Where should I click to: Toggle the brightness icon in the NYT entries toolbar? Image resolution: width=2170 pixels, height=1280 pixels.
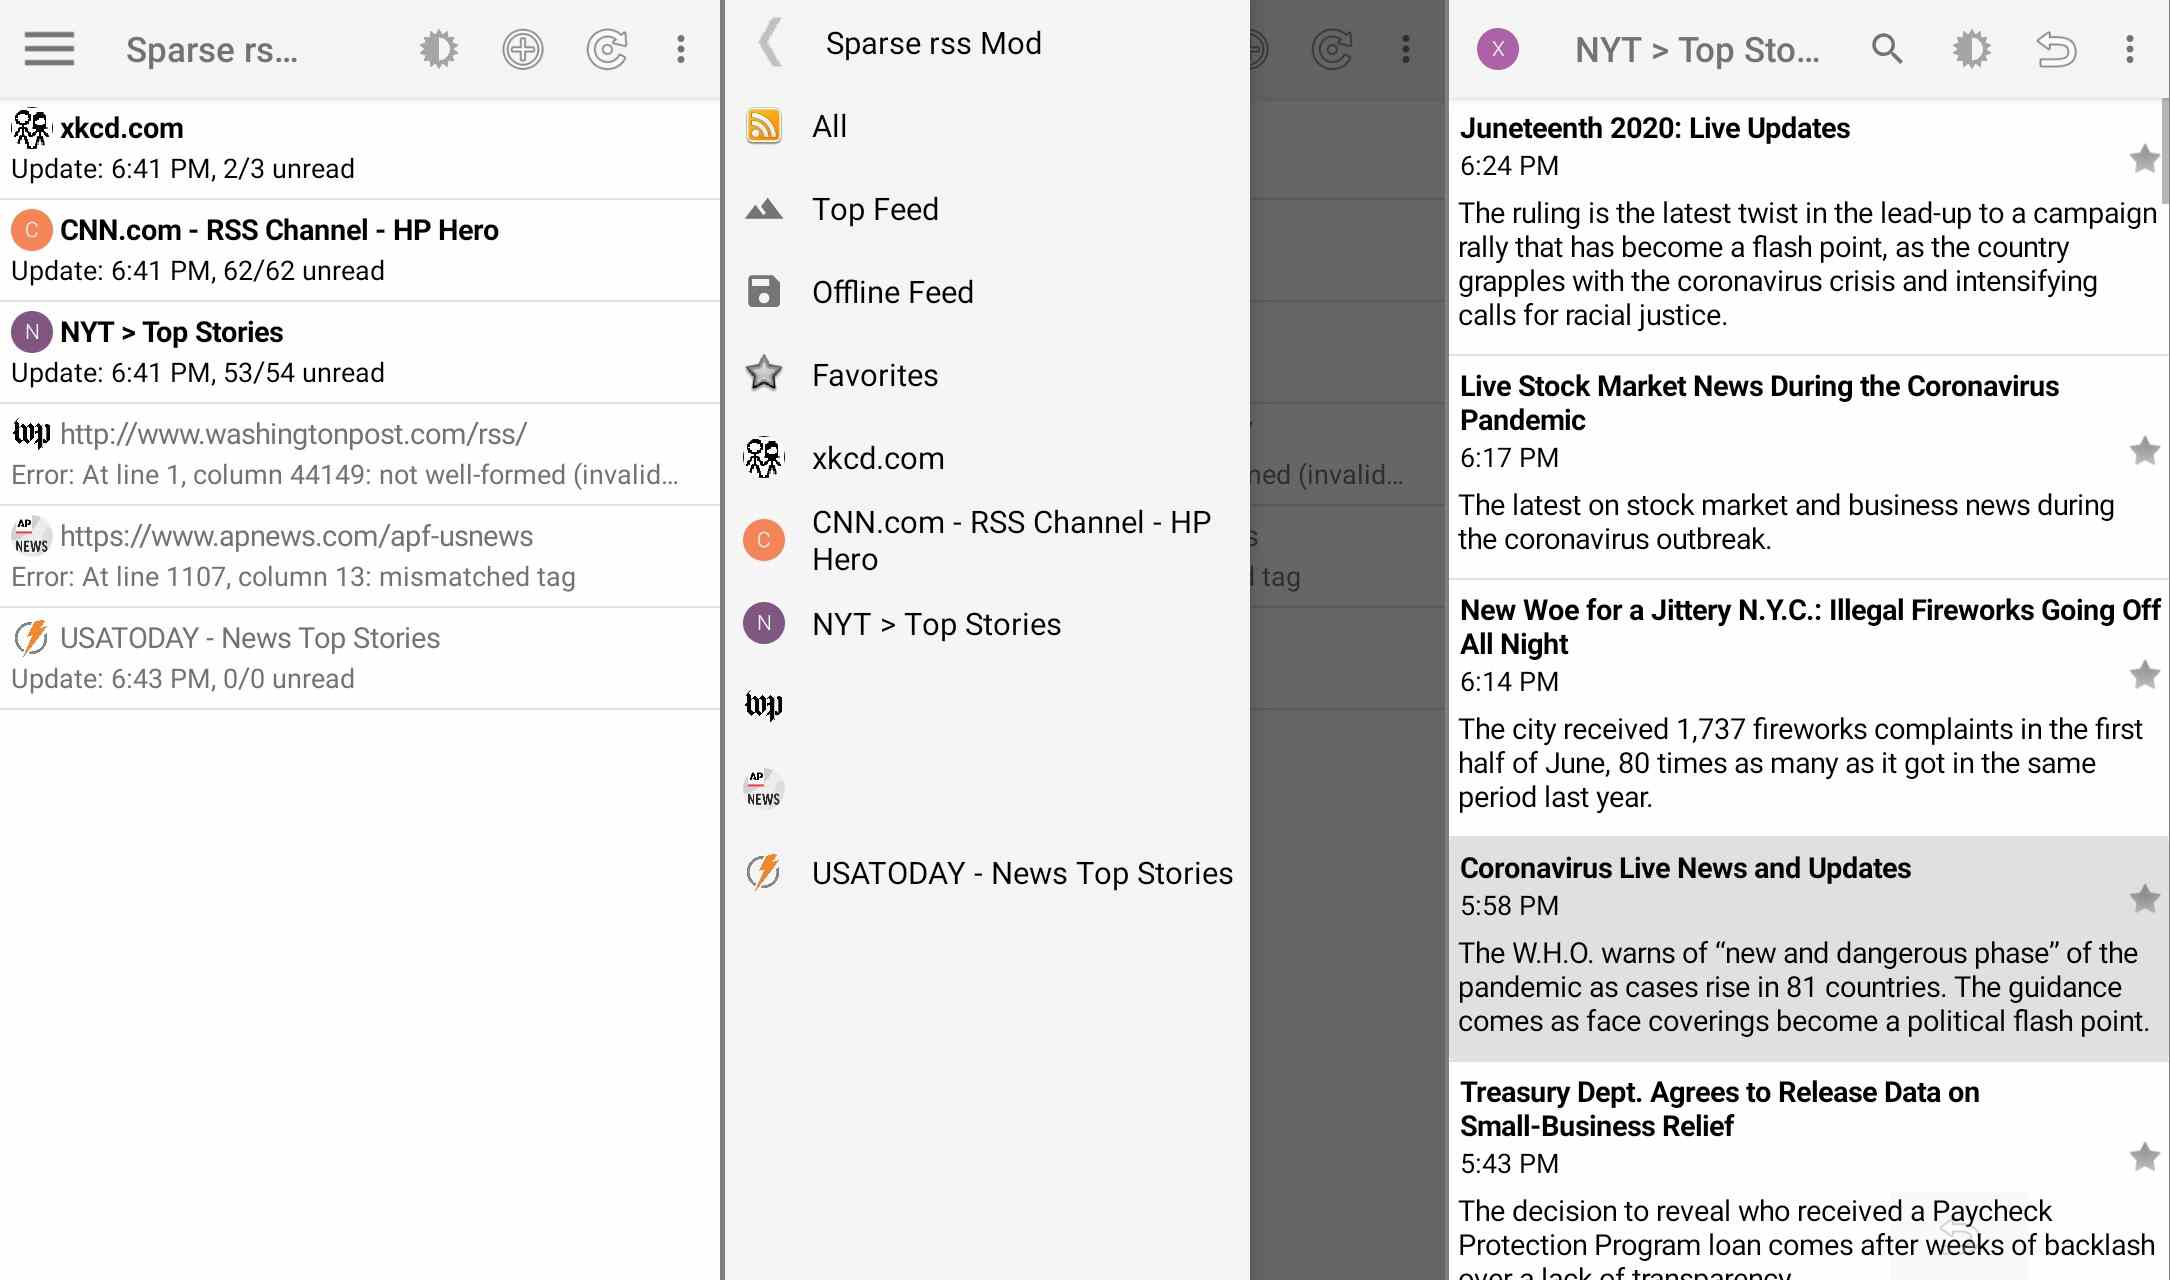tap(1972, 49)
